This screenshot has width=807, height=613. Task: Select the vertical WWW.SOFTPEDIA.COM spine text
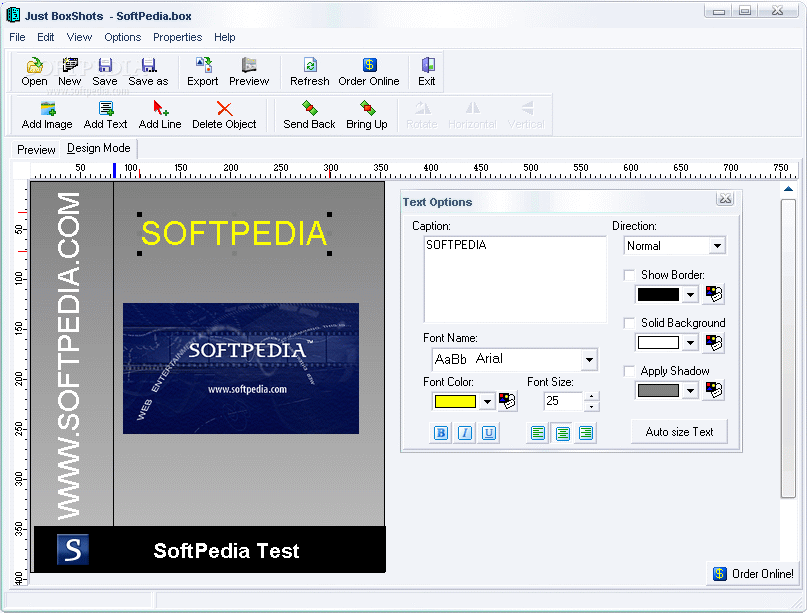pyautogui.click(x=68, y=356)
